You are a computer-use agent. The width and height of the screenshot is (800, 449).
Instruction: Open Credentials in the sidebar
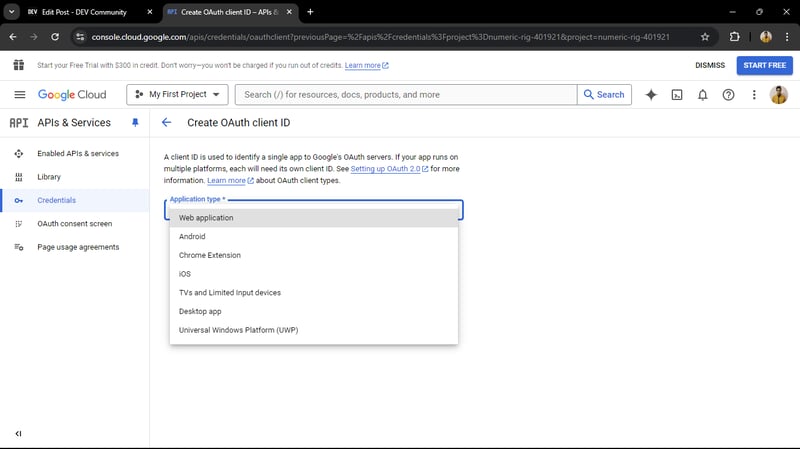74,201
